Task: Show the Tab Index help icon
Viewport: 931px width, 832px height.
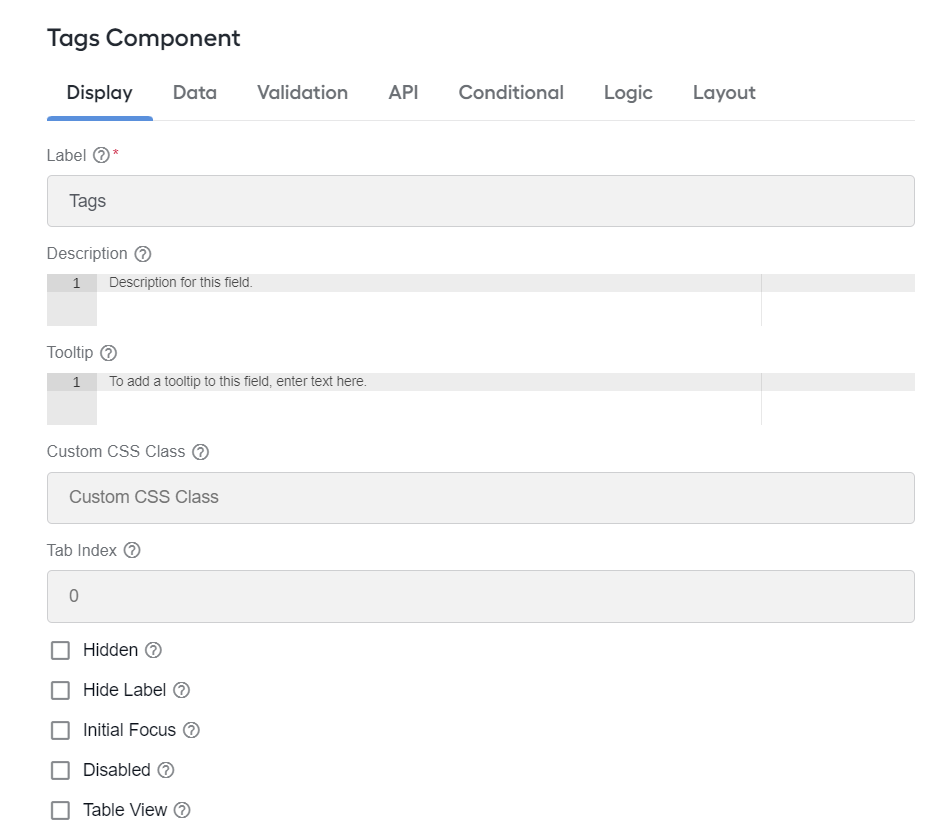Action: (132, 551)
